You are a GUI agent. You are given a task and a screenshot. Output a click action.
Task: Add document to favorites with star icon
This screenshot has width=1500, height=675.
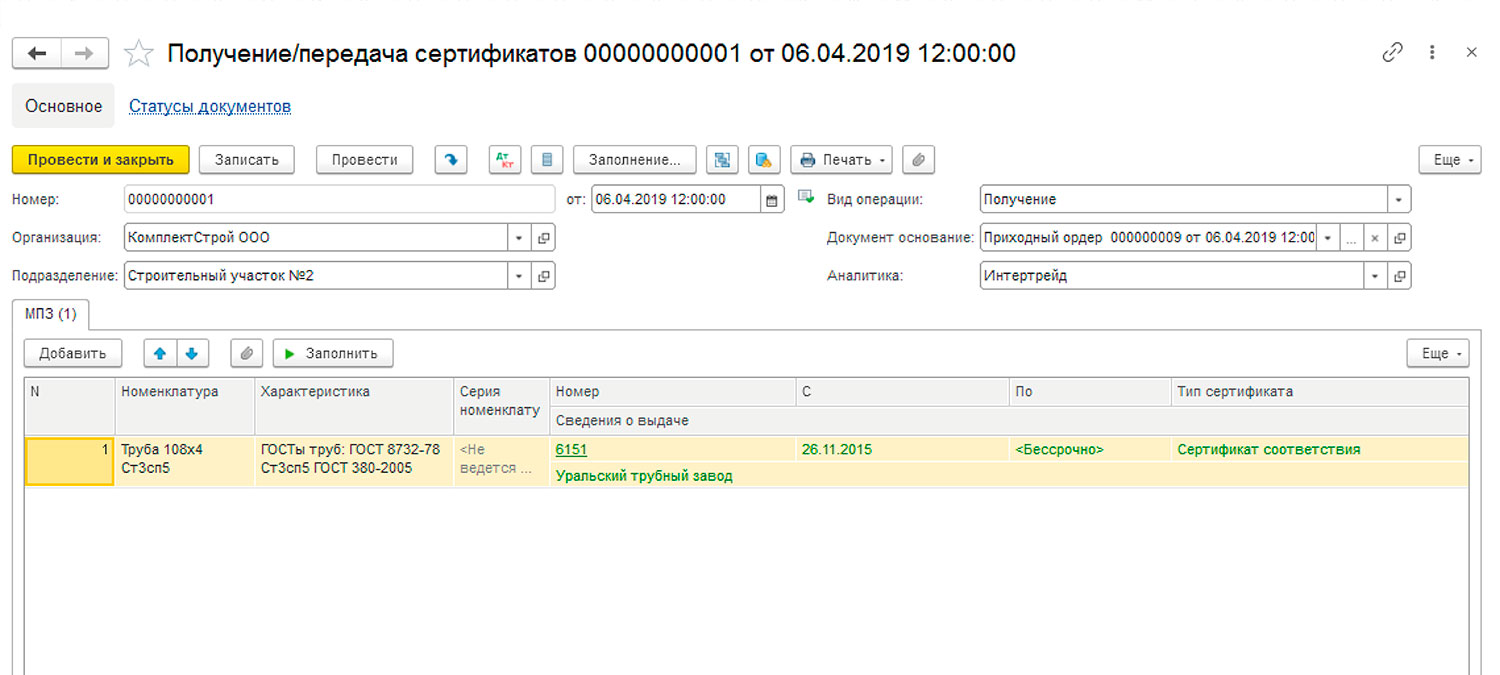[x=138, y=54]
